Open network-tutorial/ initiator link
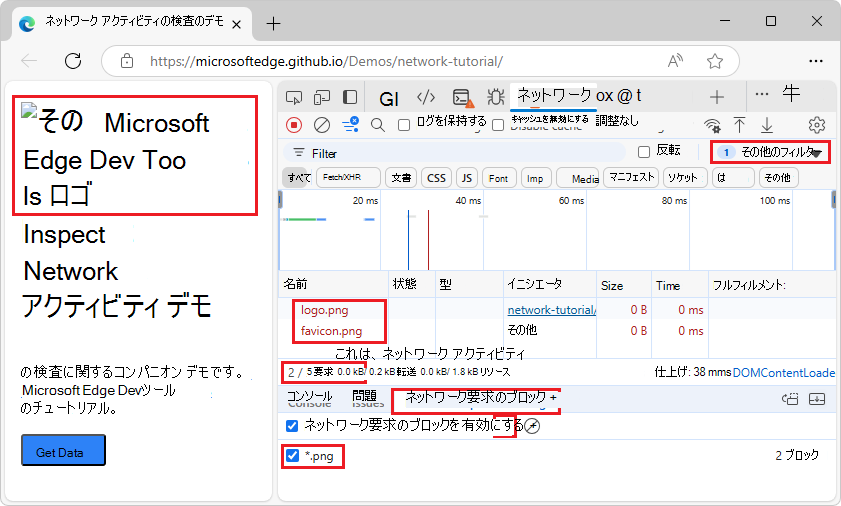 (x=552, y=310)
